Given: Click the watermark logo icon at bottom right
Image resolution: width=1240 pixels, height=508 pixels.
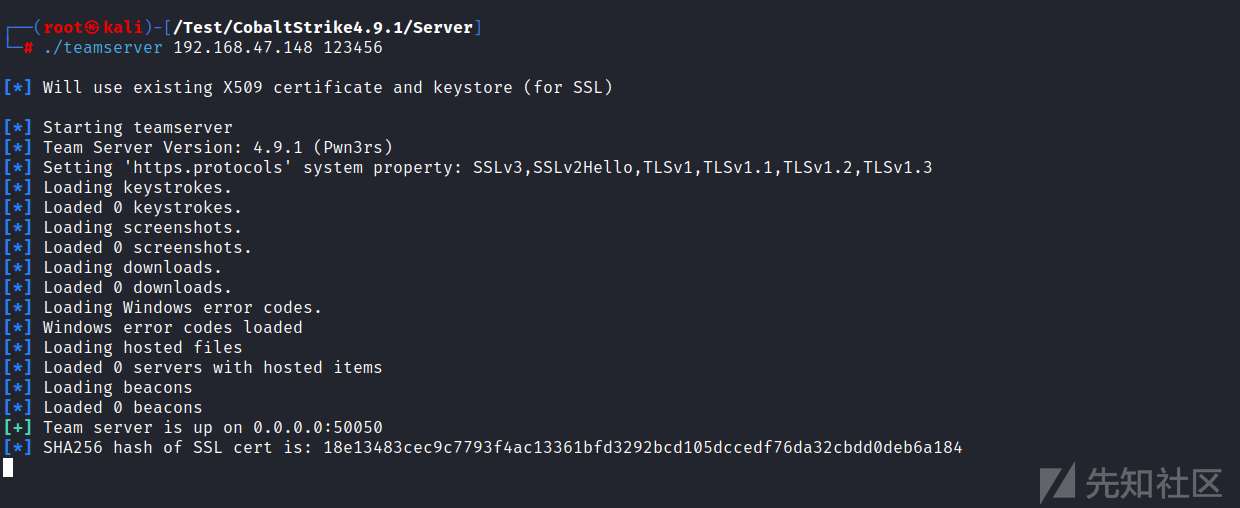Looking at the screenshot, I should tap(1058, 482).
